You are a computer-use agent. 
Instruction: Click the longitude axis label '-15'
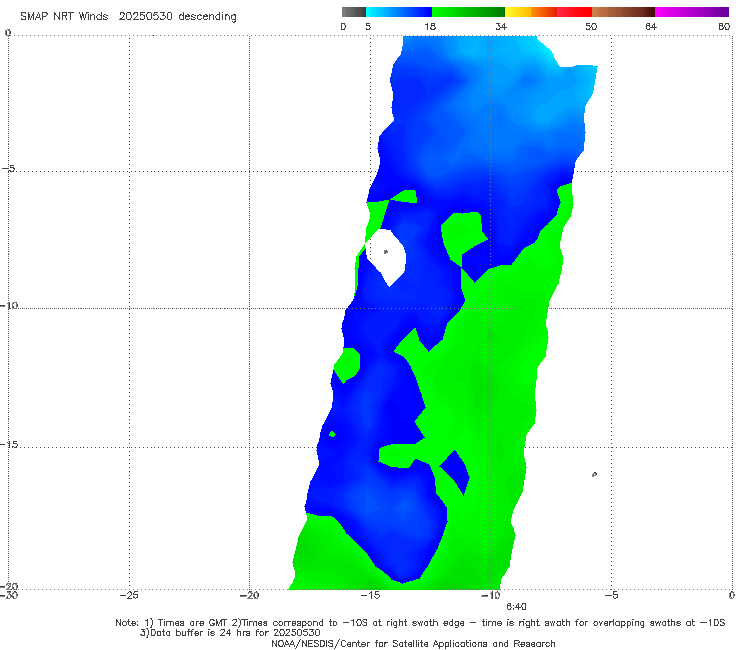point(370,595)
